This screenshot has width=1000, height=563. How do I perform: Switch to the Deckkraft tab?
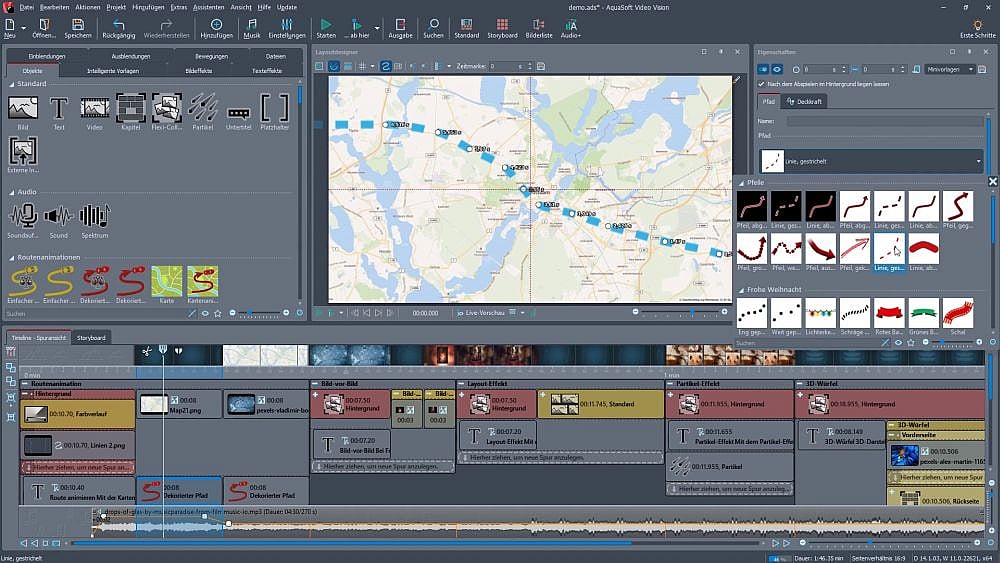point(805,102)
